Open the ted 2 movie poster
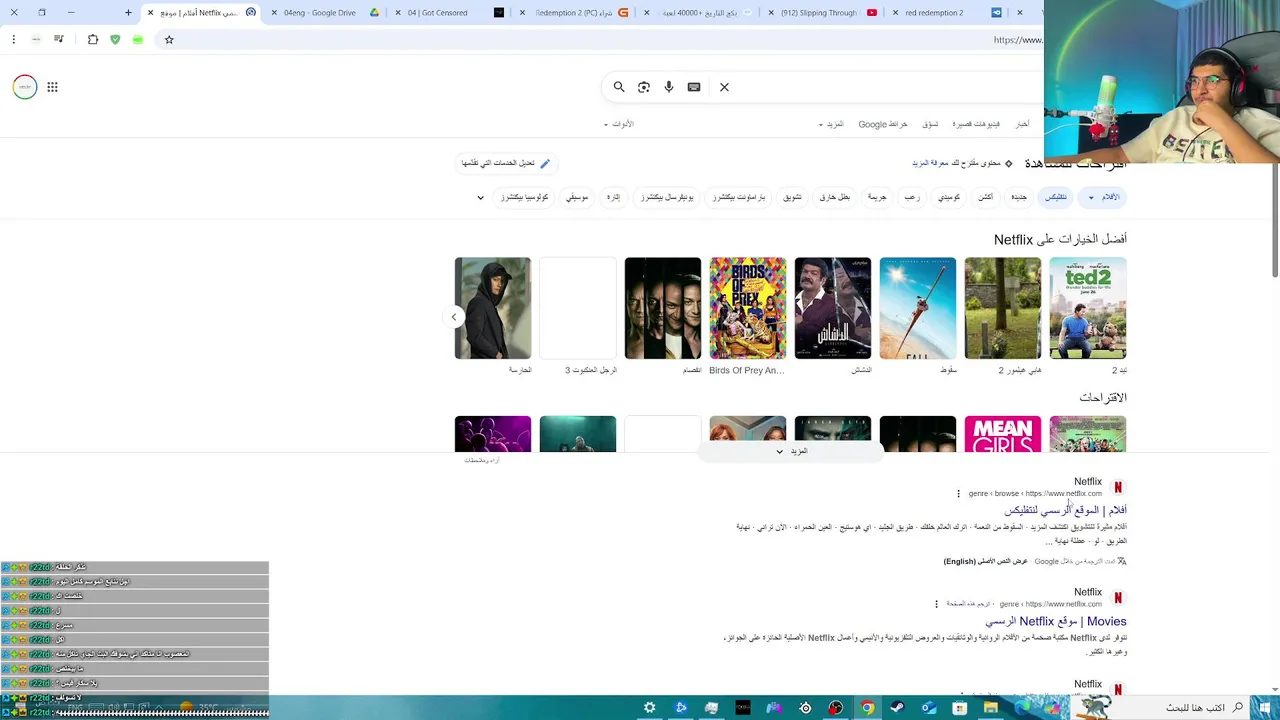The height and width of the screenshot is (720, 1280). 1088,308
